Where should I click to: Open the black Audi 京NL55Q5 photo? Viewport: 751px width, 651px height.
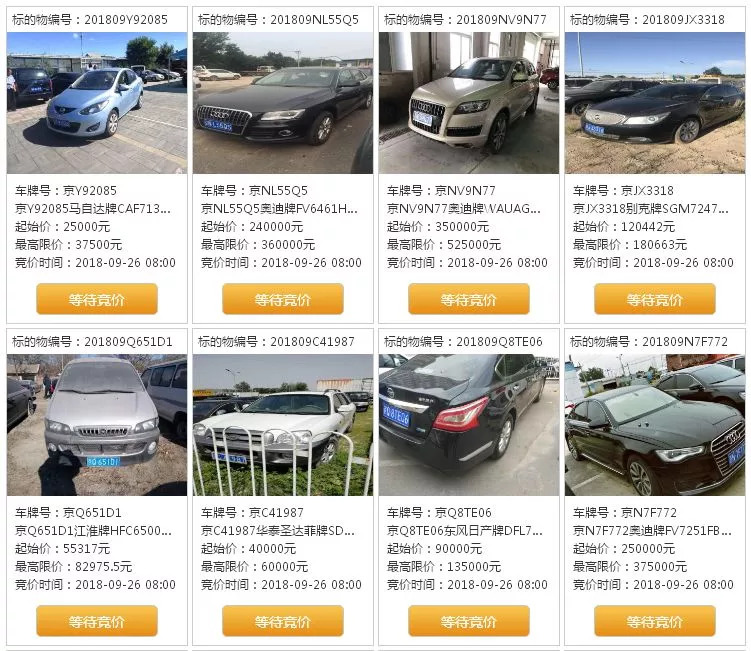click(x=283, y=103)
